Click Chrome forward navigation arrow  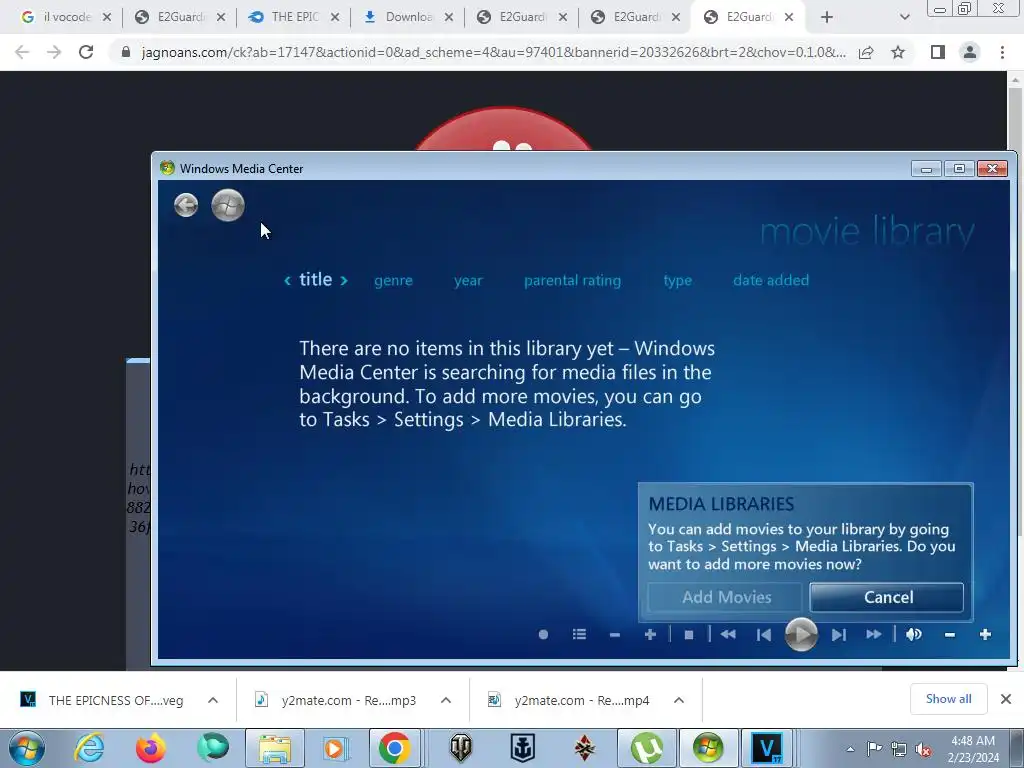pyautogui.click(x=54, y=52)
